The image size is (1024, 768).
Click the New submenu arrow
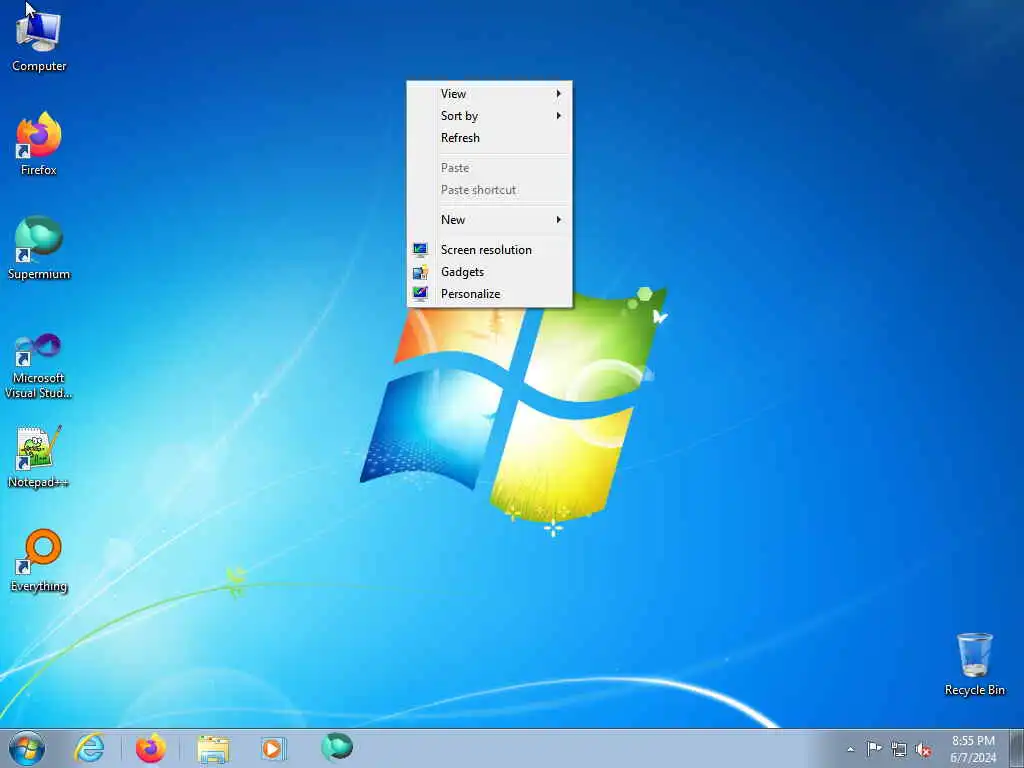tap(558, 220)
